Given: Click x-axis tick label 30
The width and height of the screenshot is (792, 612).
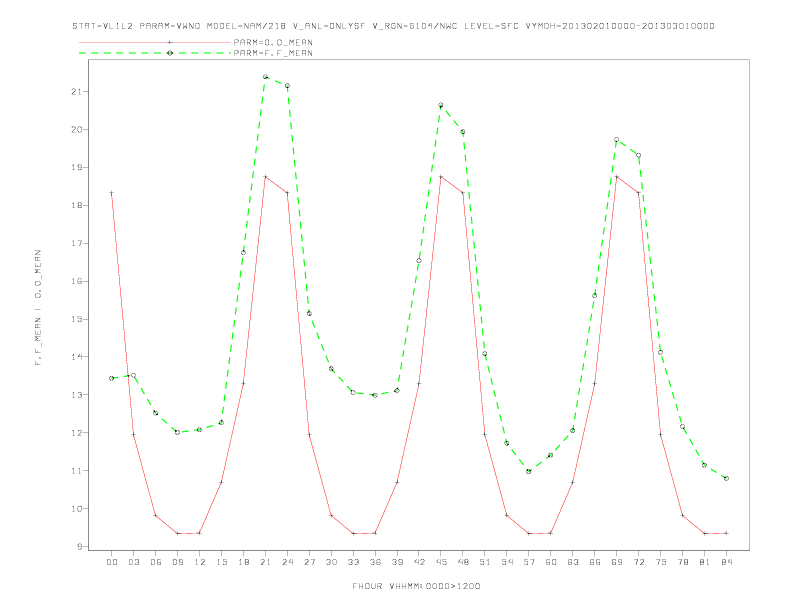Looking at the screenshot, I should (x=331, y=562).
